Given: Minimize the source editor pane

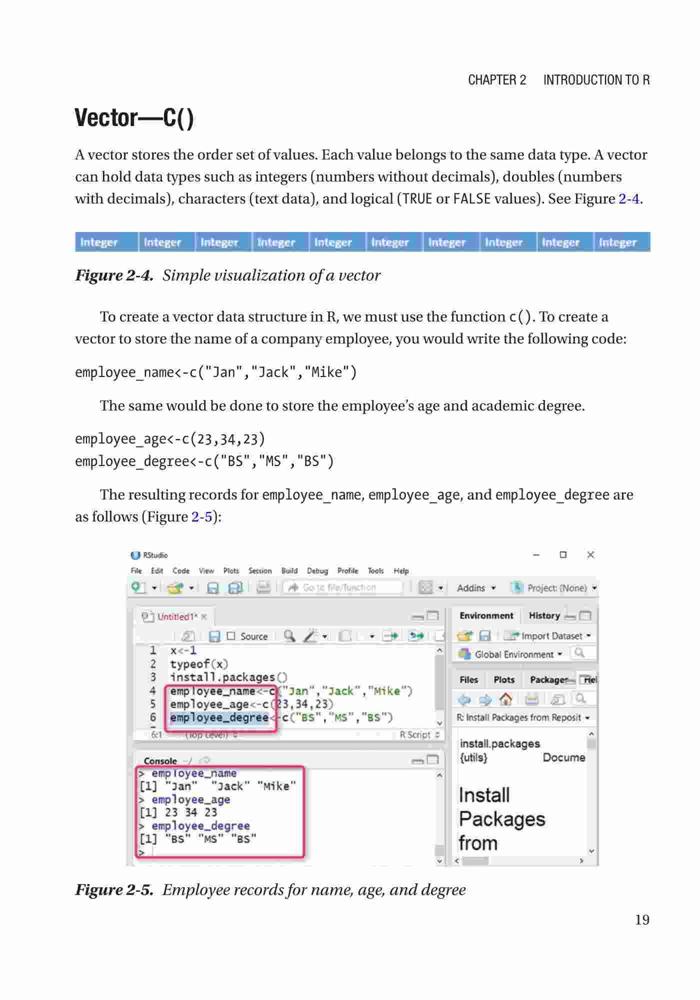Looking at the screenshot, I should click(418, 617).
